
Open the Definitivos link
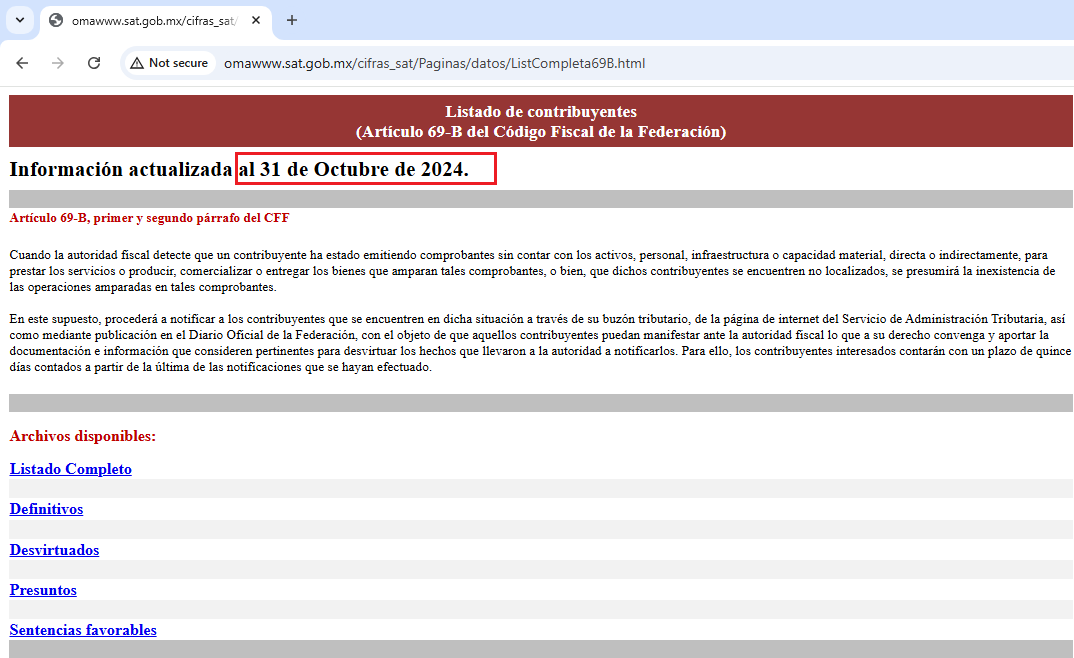[47, 509]
